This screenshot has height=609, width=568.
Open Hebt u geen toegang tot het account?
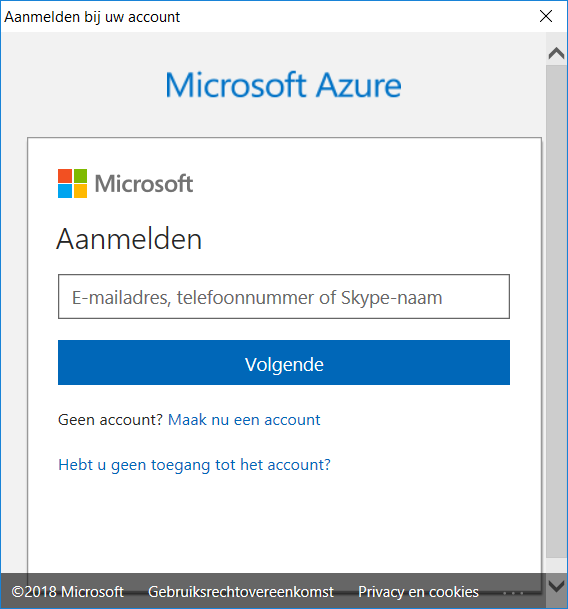point(194,465)
